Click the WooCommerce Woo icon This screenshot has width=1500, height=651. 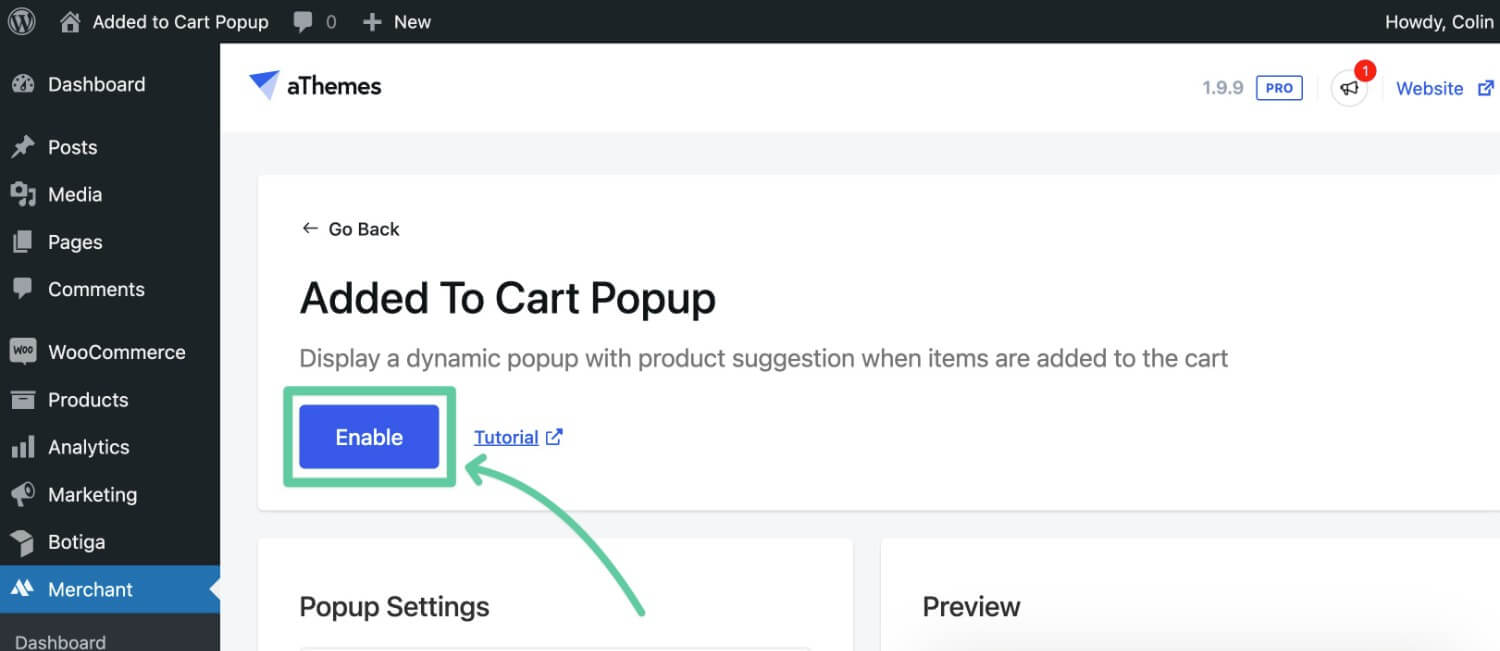(23, 352)
